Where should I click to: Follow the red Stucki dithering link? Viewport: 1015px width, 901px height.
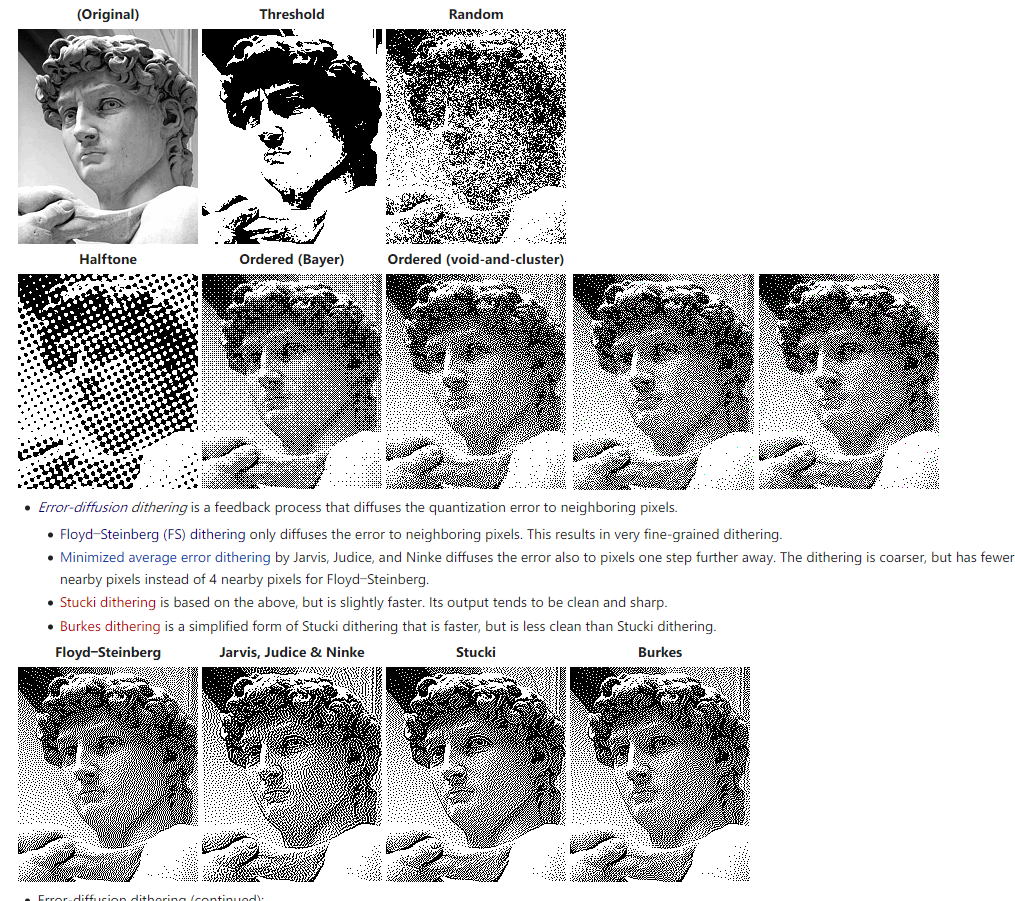(108, 603)
